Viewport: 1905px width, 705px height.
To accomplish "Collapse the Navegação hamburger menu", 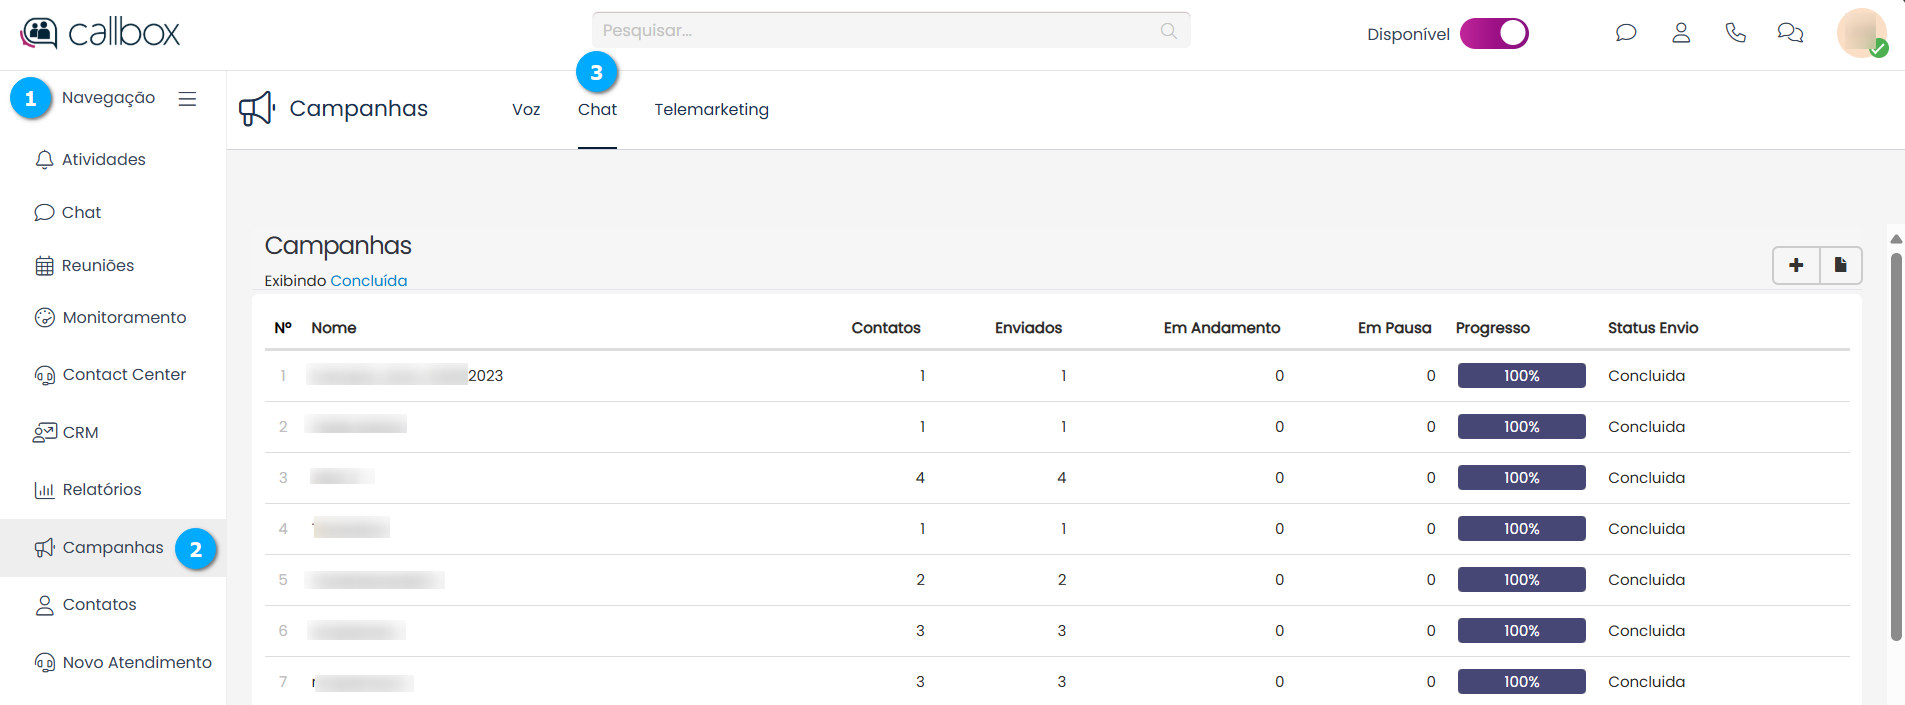I will pyautogui.click(x=187, y=98).
